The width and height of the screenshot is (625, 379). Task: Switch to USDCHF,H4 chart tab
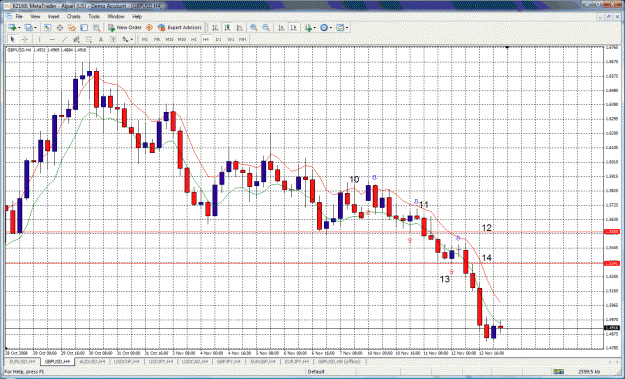tap(126, 361)
